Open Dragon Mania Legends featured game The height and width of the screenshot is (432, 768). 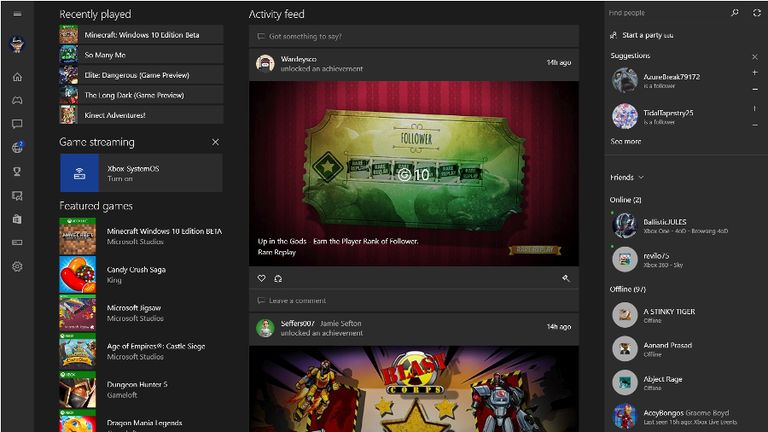click(x=141, y=421)
